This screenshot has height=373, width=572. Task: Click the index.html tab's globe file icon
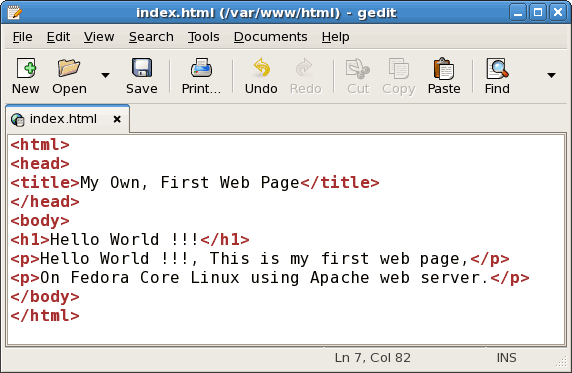pos(18,119)
